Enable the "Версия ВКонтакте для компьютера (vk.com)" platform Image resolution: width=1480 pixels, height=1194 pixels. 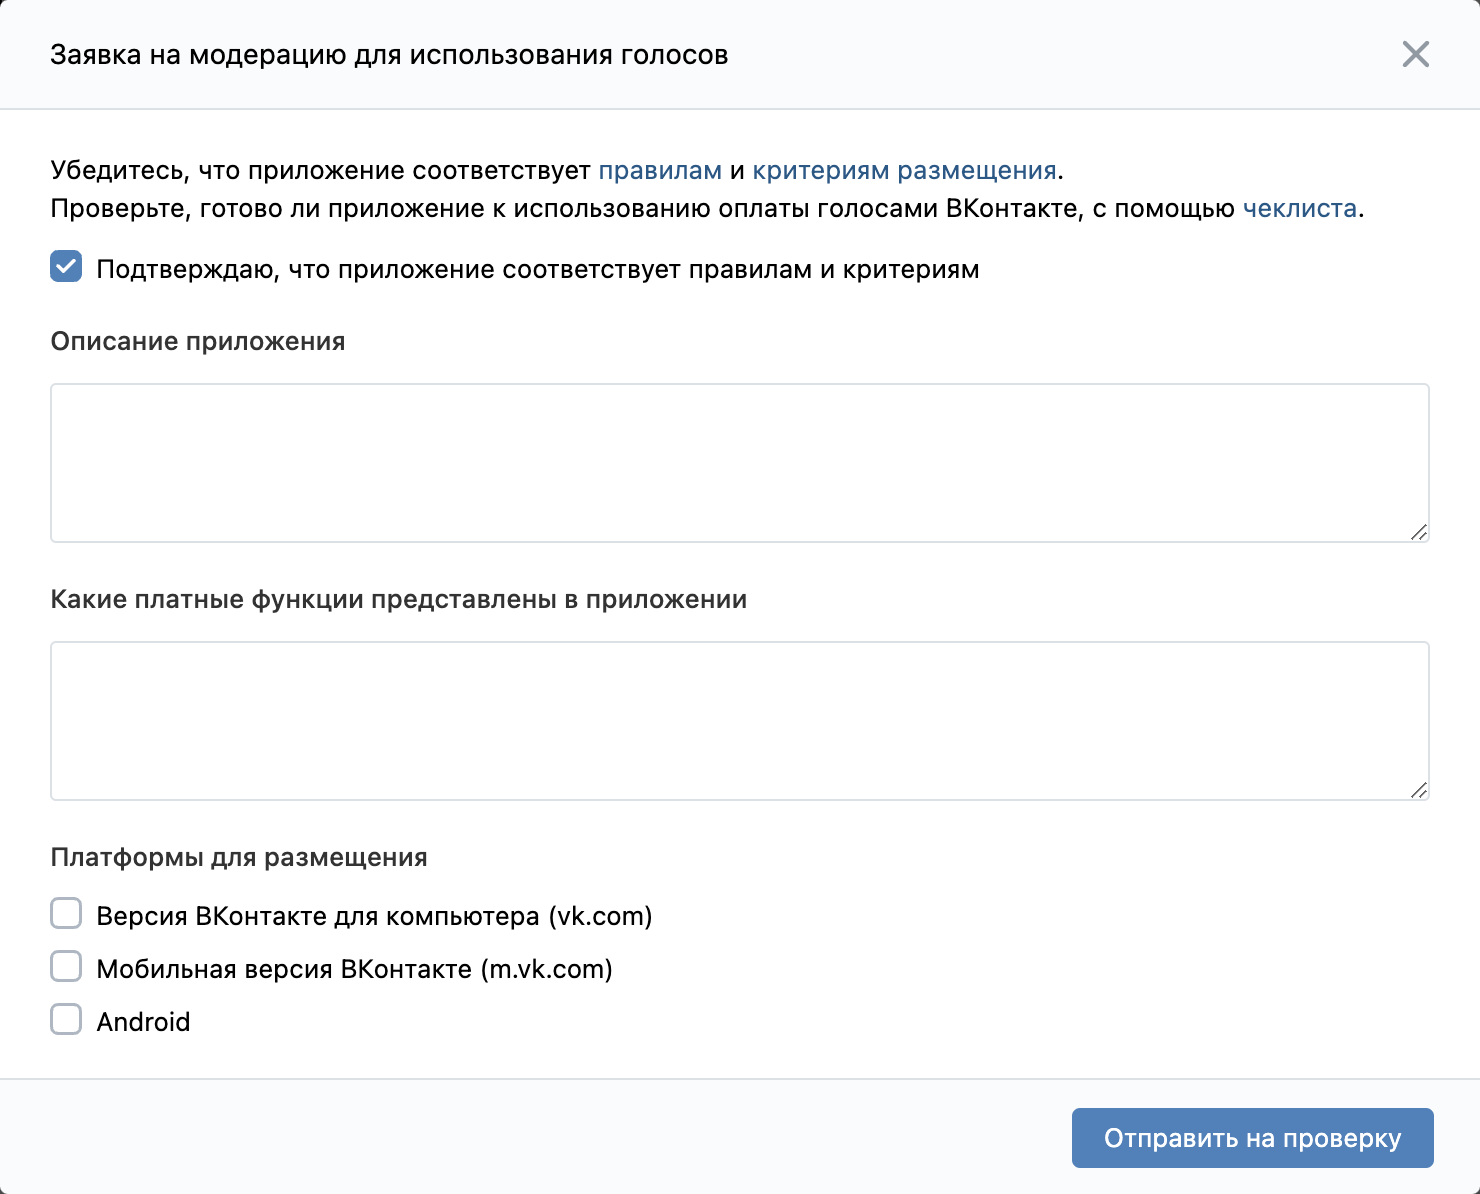point(65,913)
